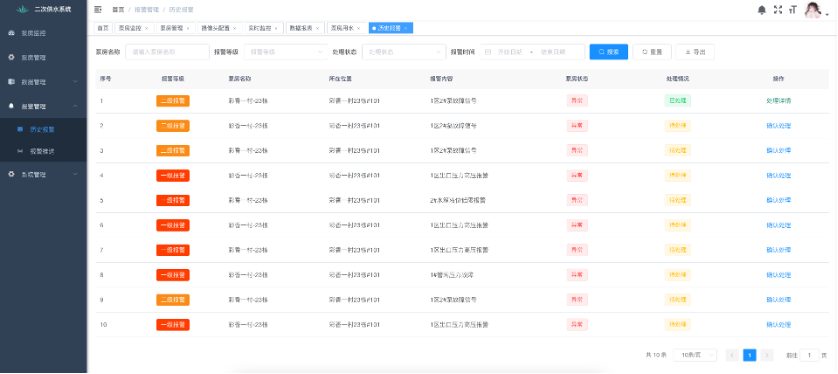Image resolution: width=838 pixels, height=374 pixels.
Task: Close the 实时监控 tab
Action: point(276,28)
